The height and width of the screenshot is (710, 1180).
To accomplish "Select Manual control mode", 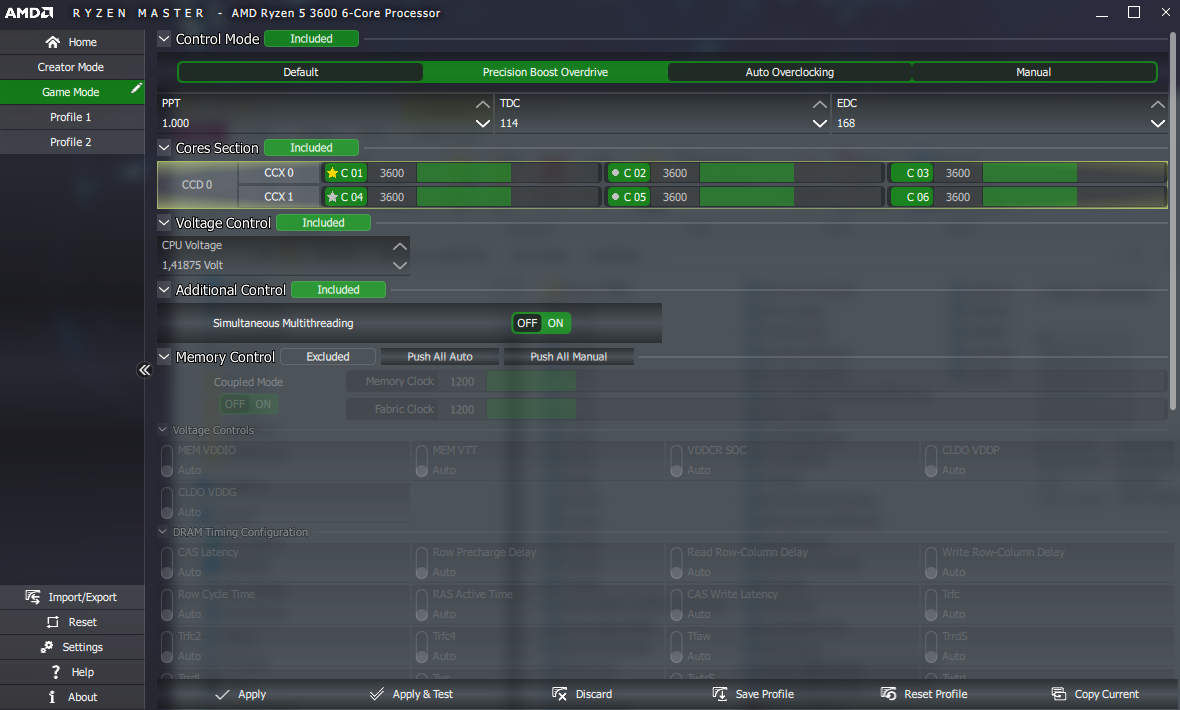I will pyautogui.click(x=1033, y=72).
